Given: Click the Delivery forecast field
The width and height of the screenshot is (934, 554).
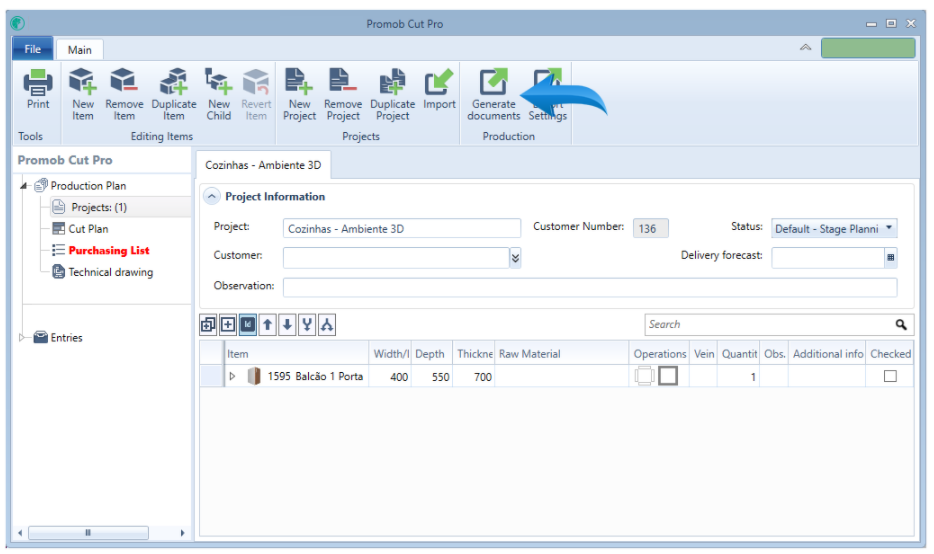Looking at the screenshot, I should (x=827, y=258).
